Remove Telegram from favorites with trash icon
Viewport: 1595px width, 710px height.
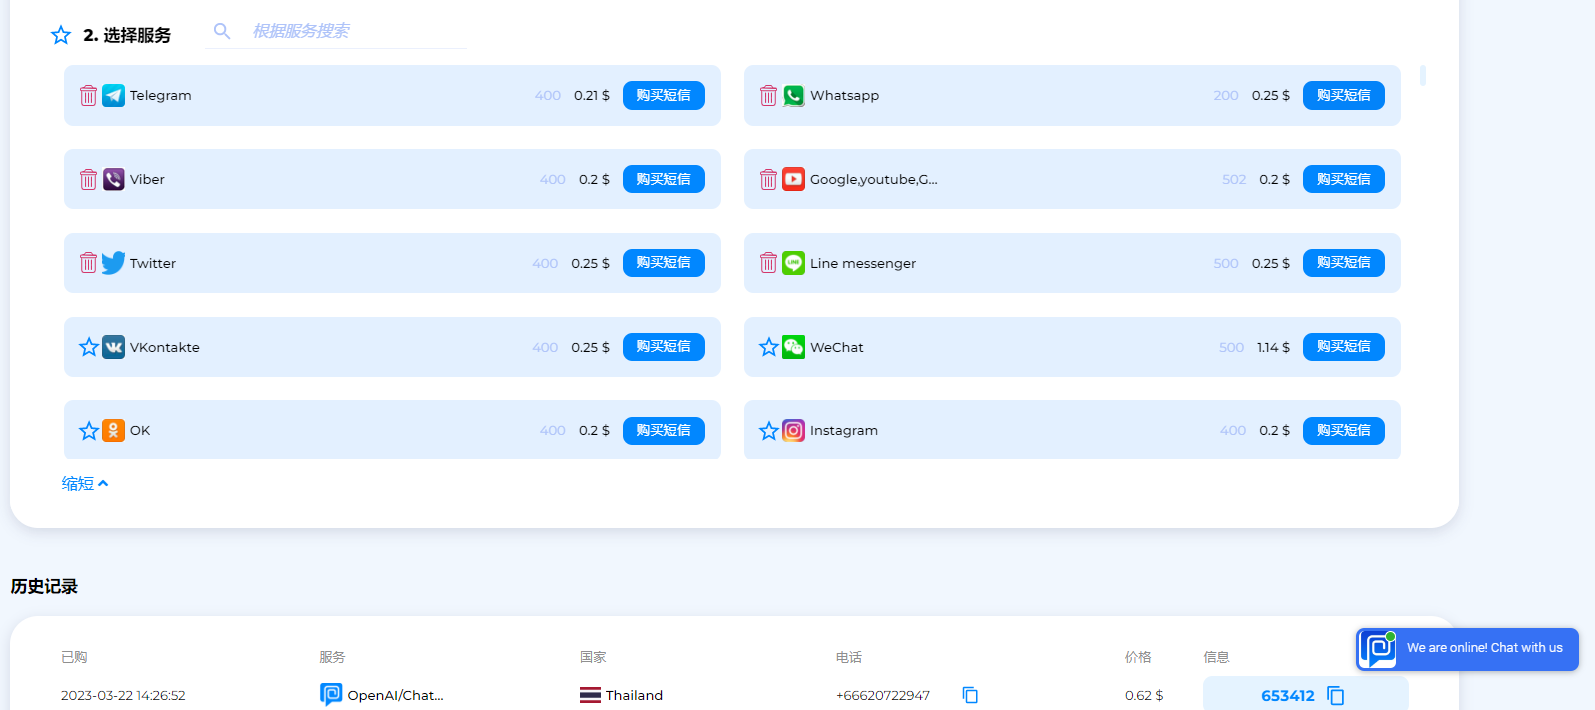click(x=88, y=95)
